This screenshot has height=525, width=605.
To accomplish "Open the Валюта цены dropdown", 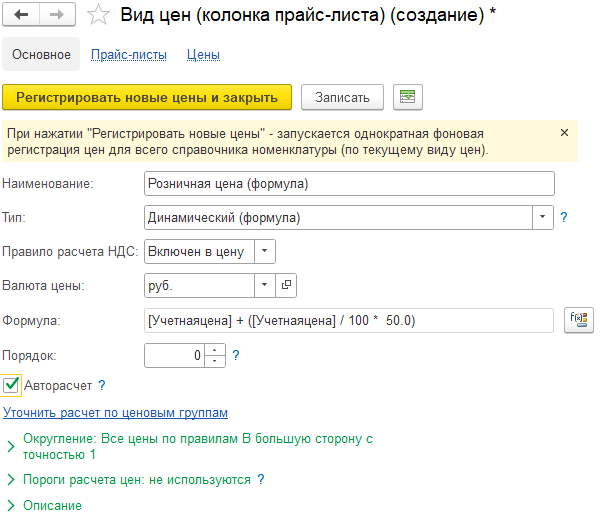I will 265,285.
